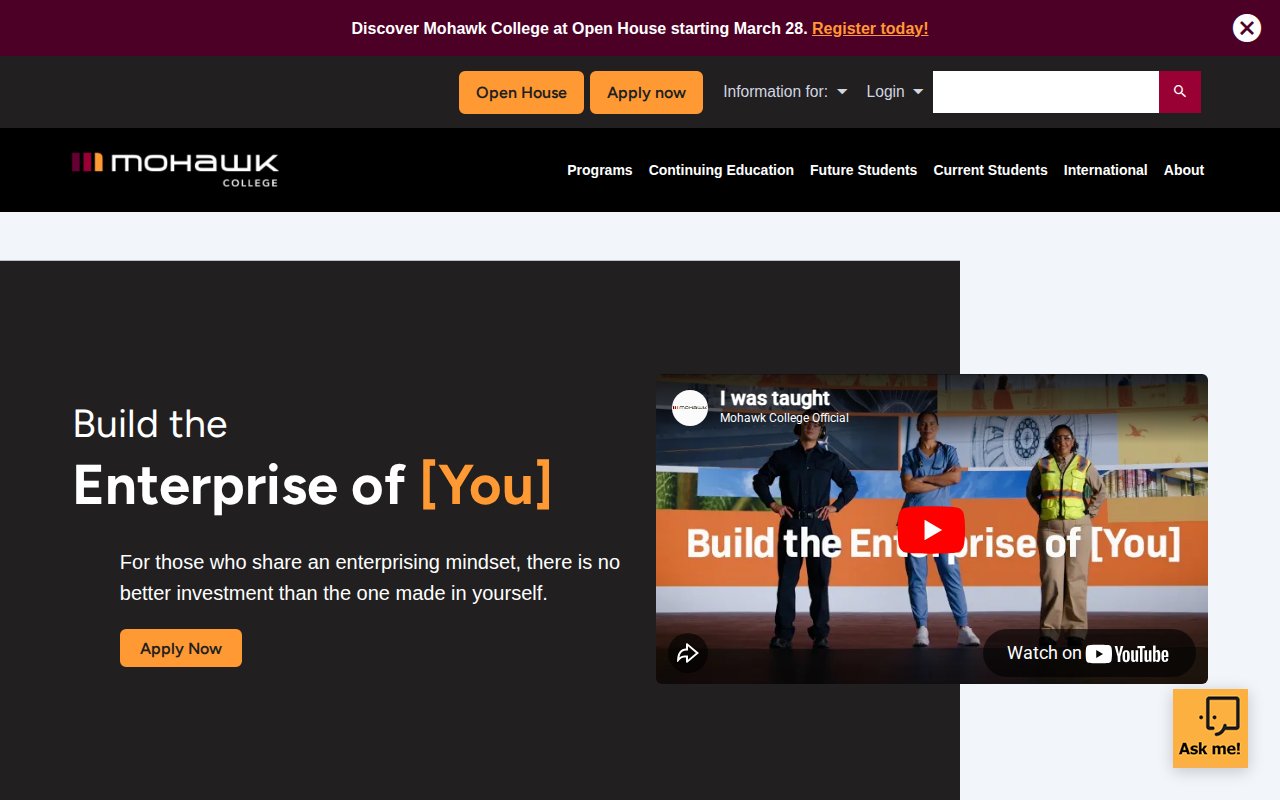Open the International menu item

pyautogui.click(x=1105, y=170)
